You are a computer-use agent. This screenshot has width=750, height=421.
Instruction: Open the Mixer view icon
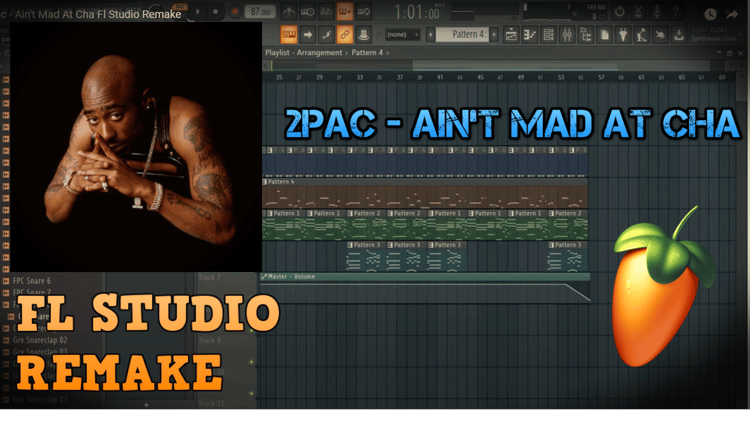point(567,34)
